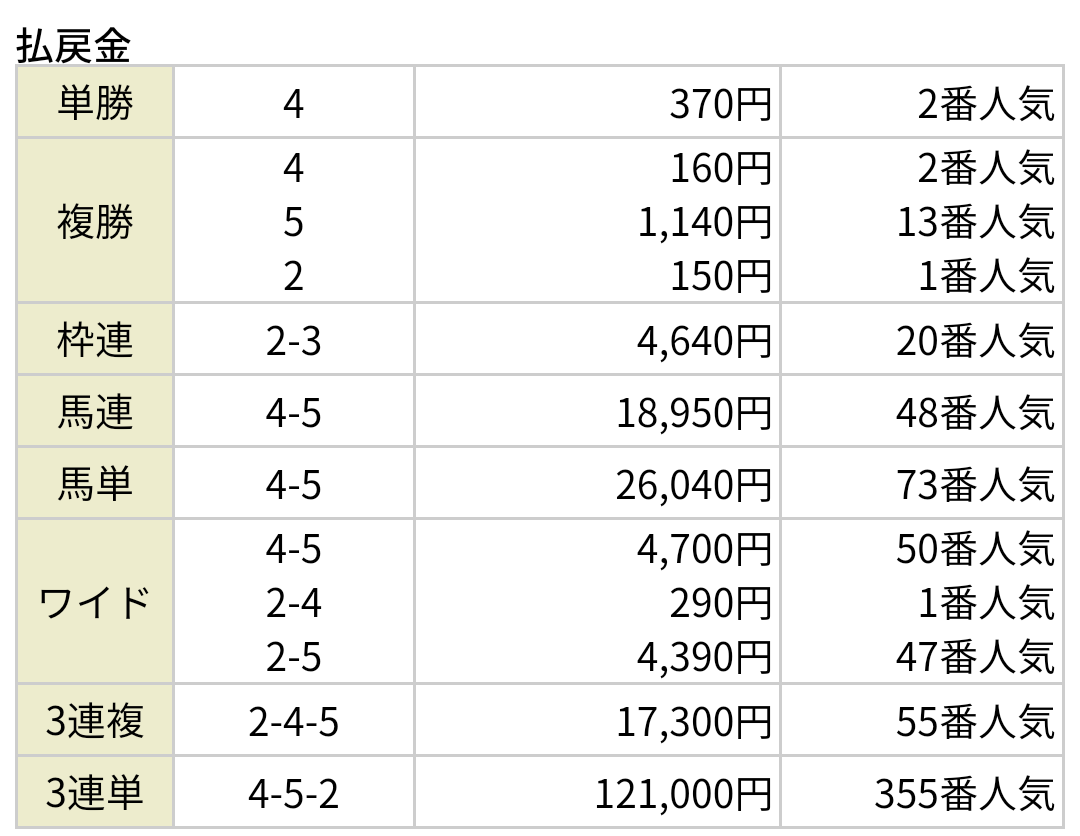Select the 18,950円 payout amount
The height and width of the screenshot is (836, 1080).
pyautogui.click(x=694, y=413)
